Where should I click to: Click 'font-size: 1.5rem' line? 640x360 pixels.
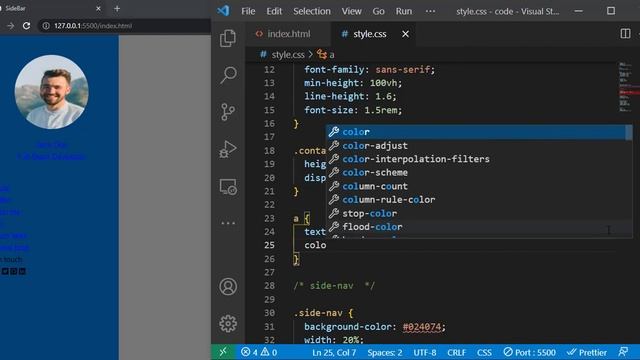[353, 110]
